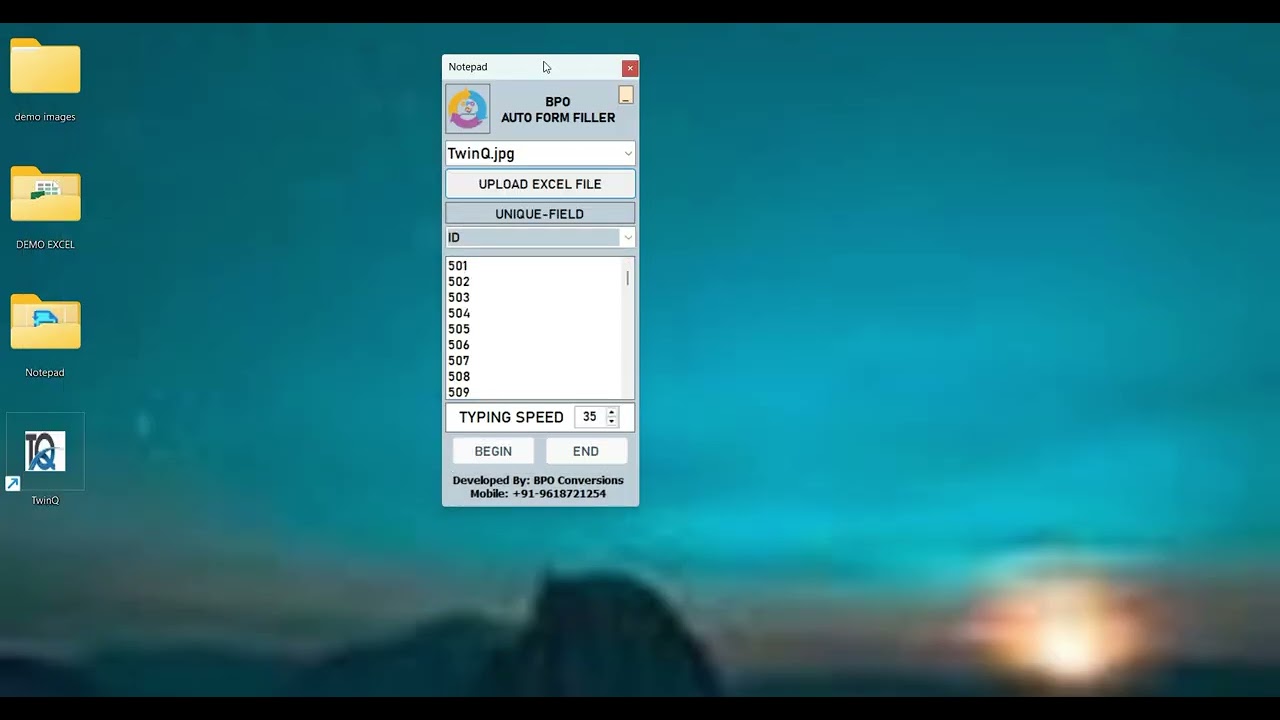Click the UPLOAD EXCEL FILE button
Viewport: 1280px width, 720px height.
tap(540, 184)
